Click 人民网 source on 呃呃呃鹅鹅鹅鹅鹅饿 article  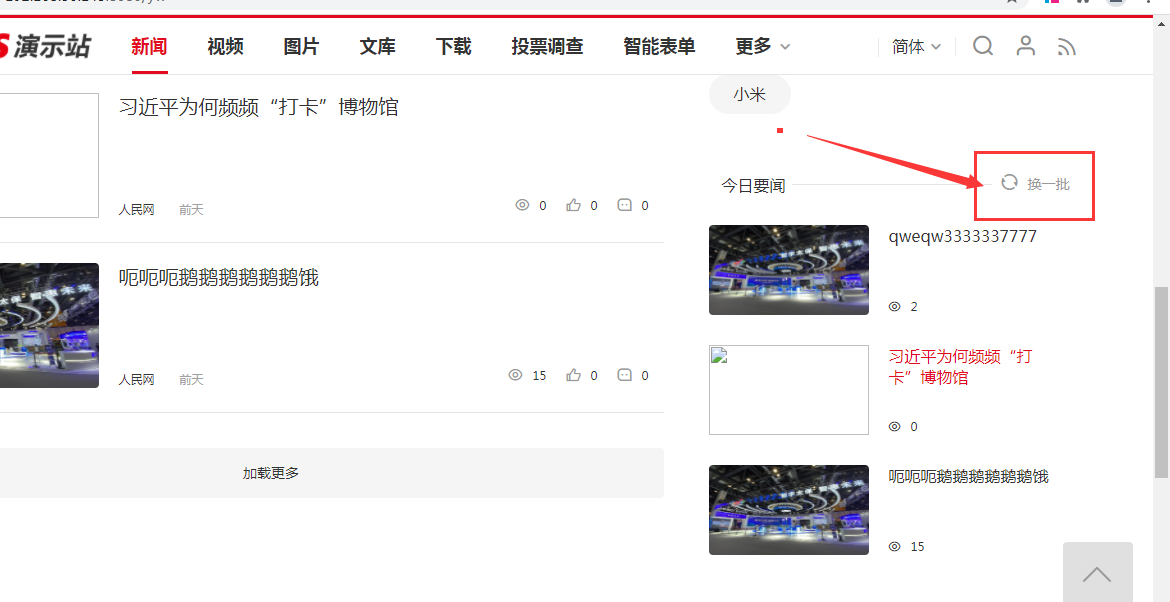(136, 380)
